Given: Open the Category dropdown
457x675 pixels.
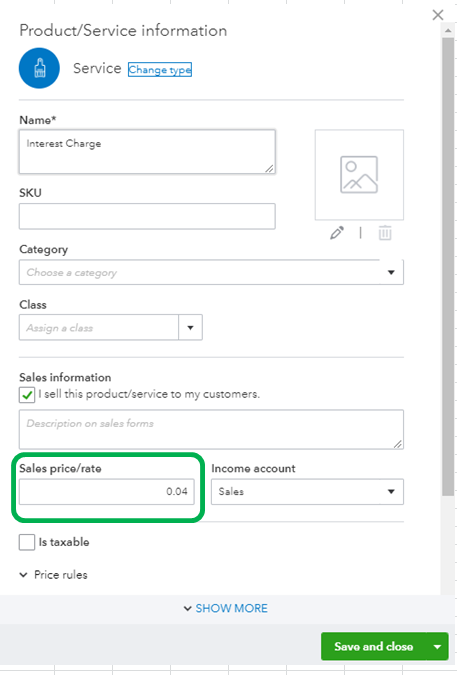Looking at the screenshot, I should 211,272.
